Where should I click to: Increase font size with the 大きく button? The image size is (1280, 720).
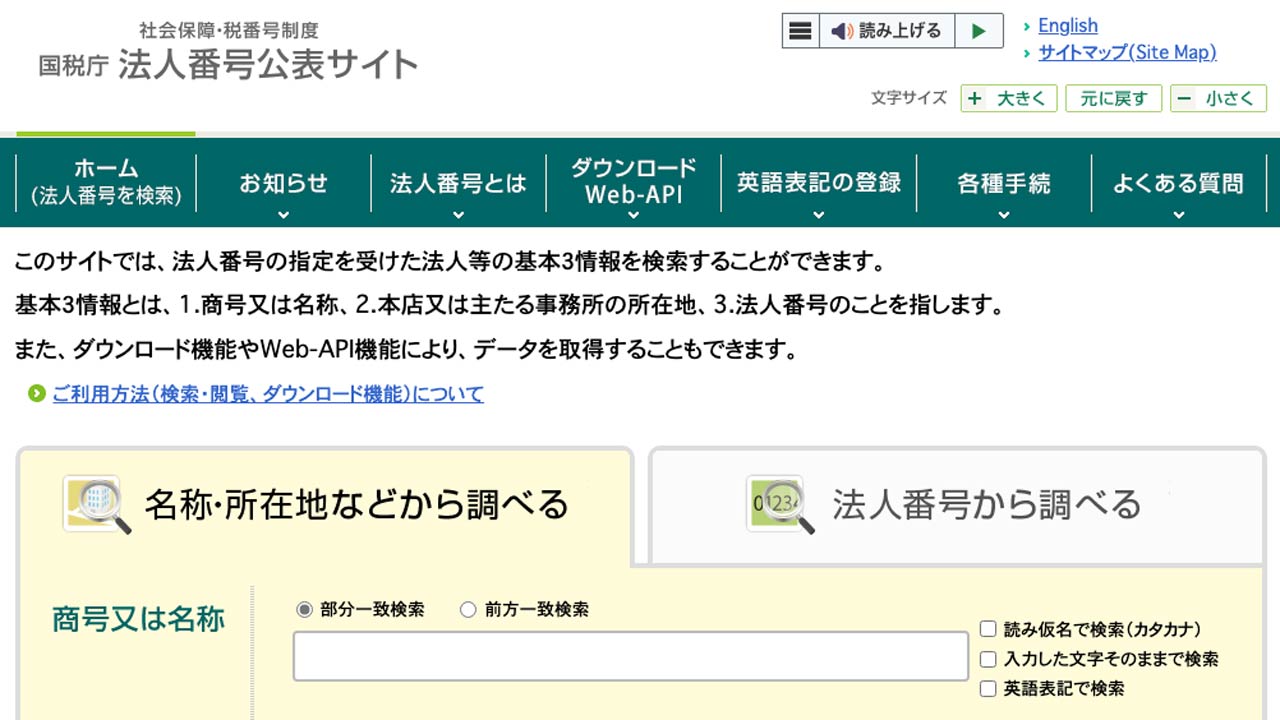[1009, 98]
